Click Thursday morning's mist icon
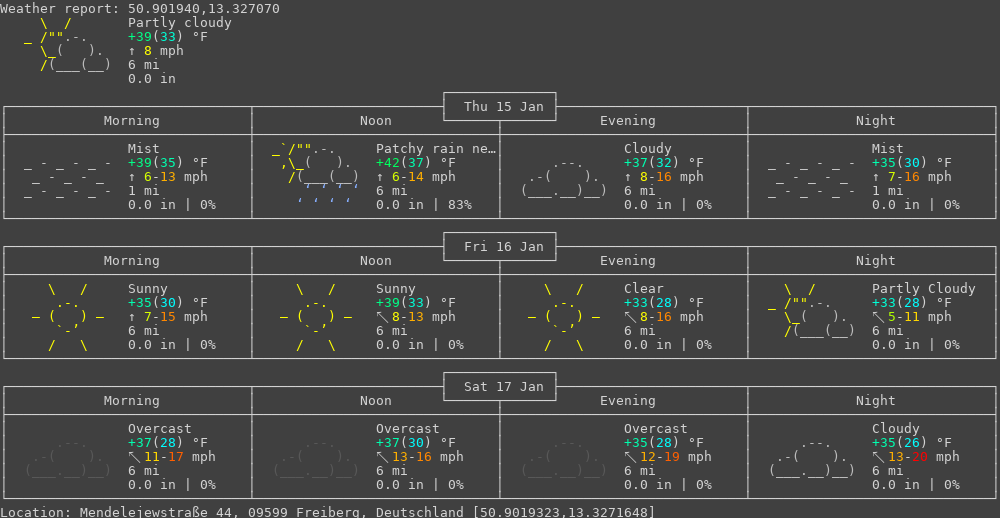1000x518 pixels. click(68, 177)
